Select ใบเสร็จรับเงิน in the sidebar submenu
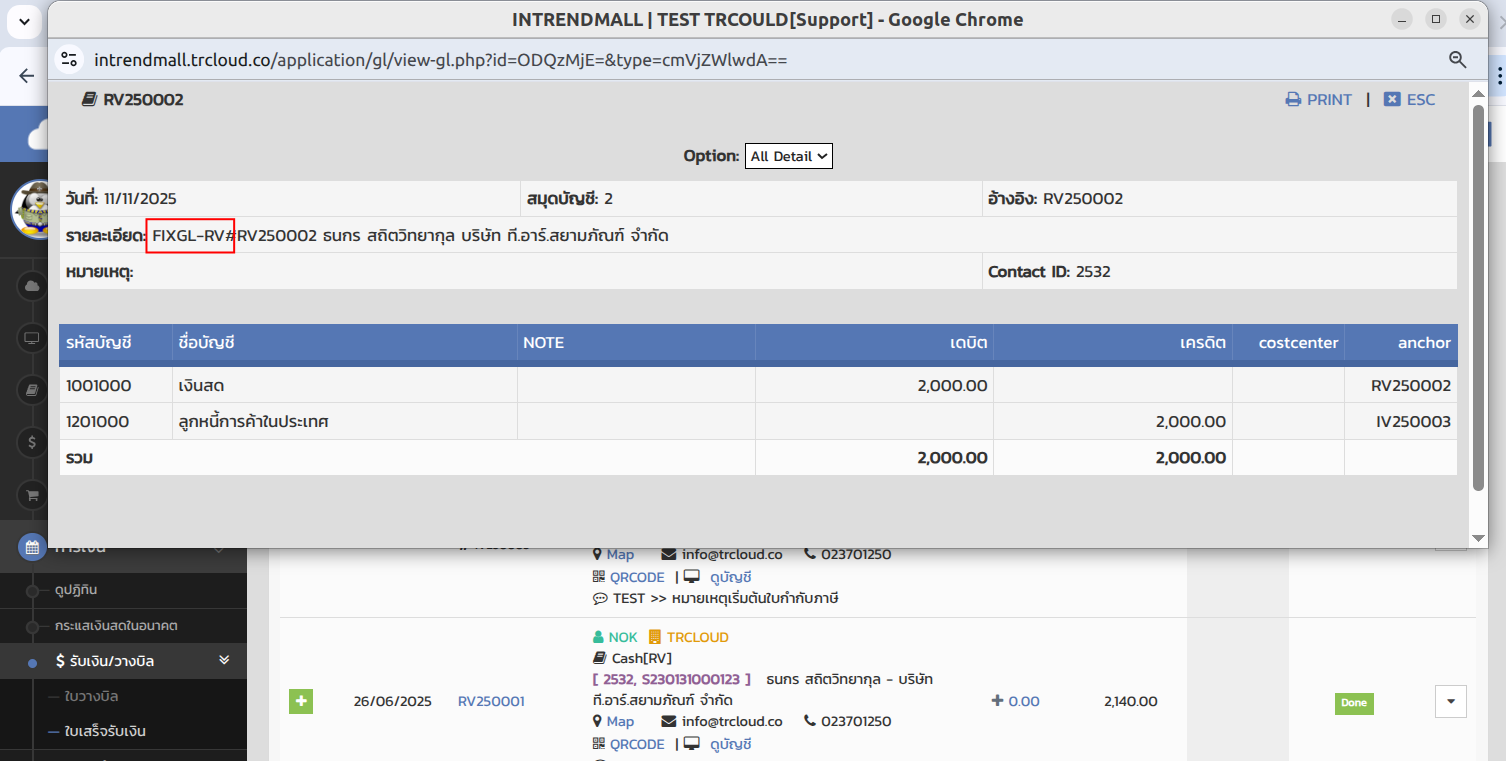The width and height of the screenshot is (1506, 761). pos(104,731)
